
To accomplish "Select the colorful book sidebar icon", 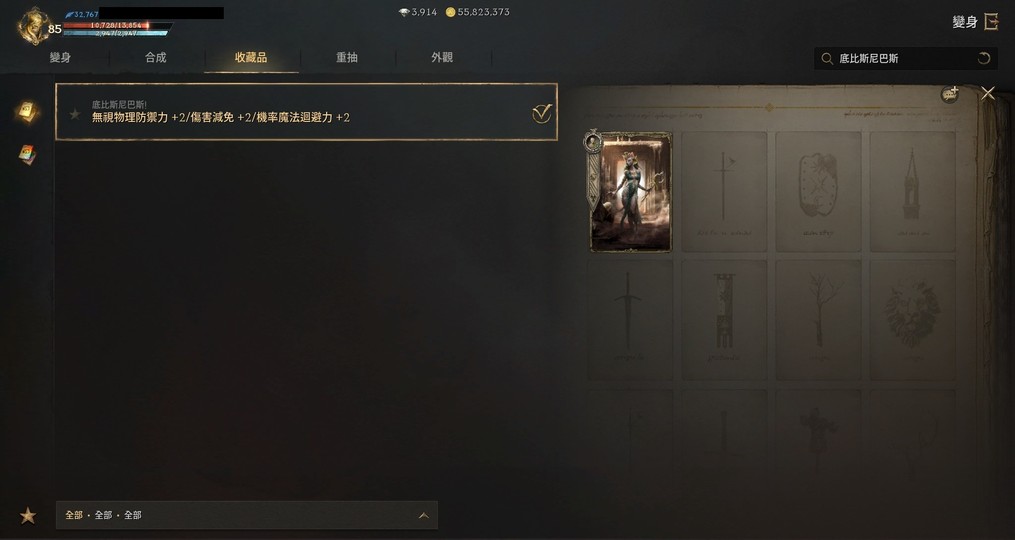I will (27, 154).
